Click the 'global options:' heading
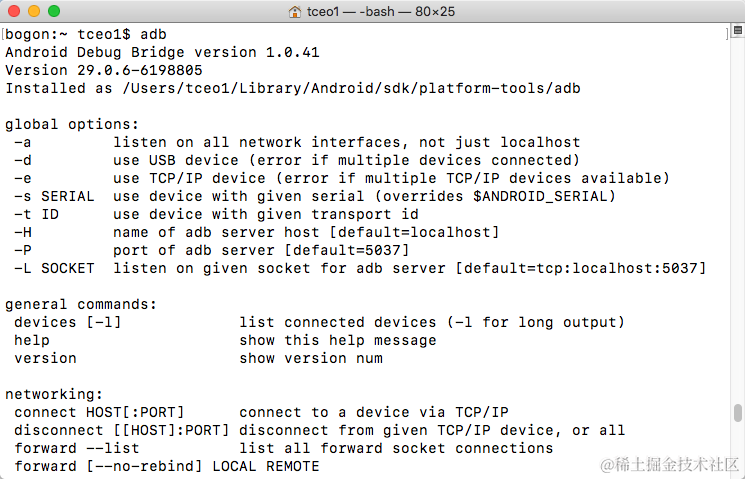 click(x=72, y=125)
